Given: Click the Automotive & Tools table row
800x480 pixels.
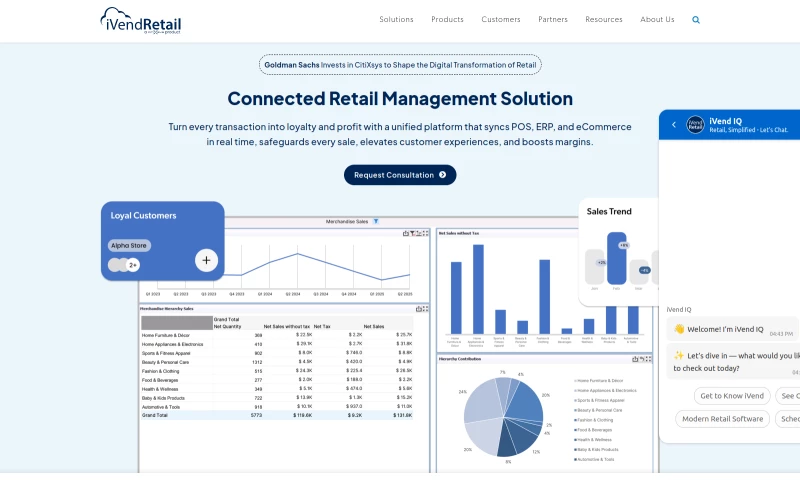Looking at the screenshot, I should (277, 407).
